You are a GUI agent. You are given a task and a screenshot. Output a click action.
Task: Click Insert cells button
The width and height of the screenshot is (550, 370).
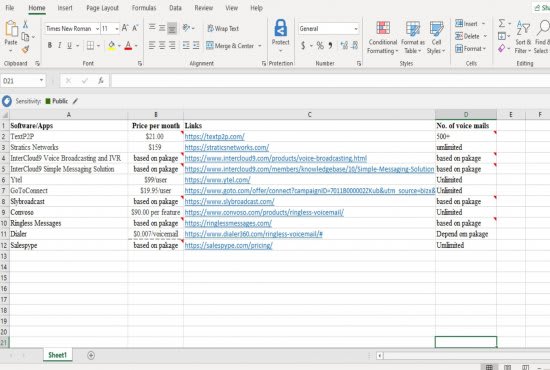467,24
